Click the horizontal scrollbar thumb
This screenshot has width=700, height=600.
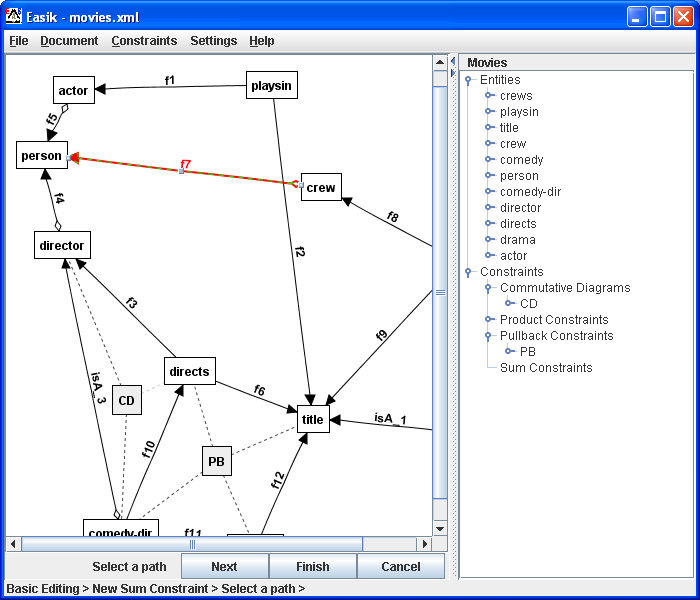[192, 544]
